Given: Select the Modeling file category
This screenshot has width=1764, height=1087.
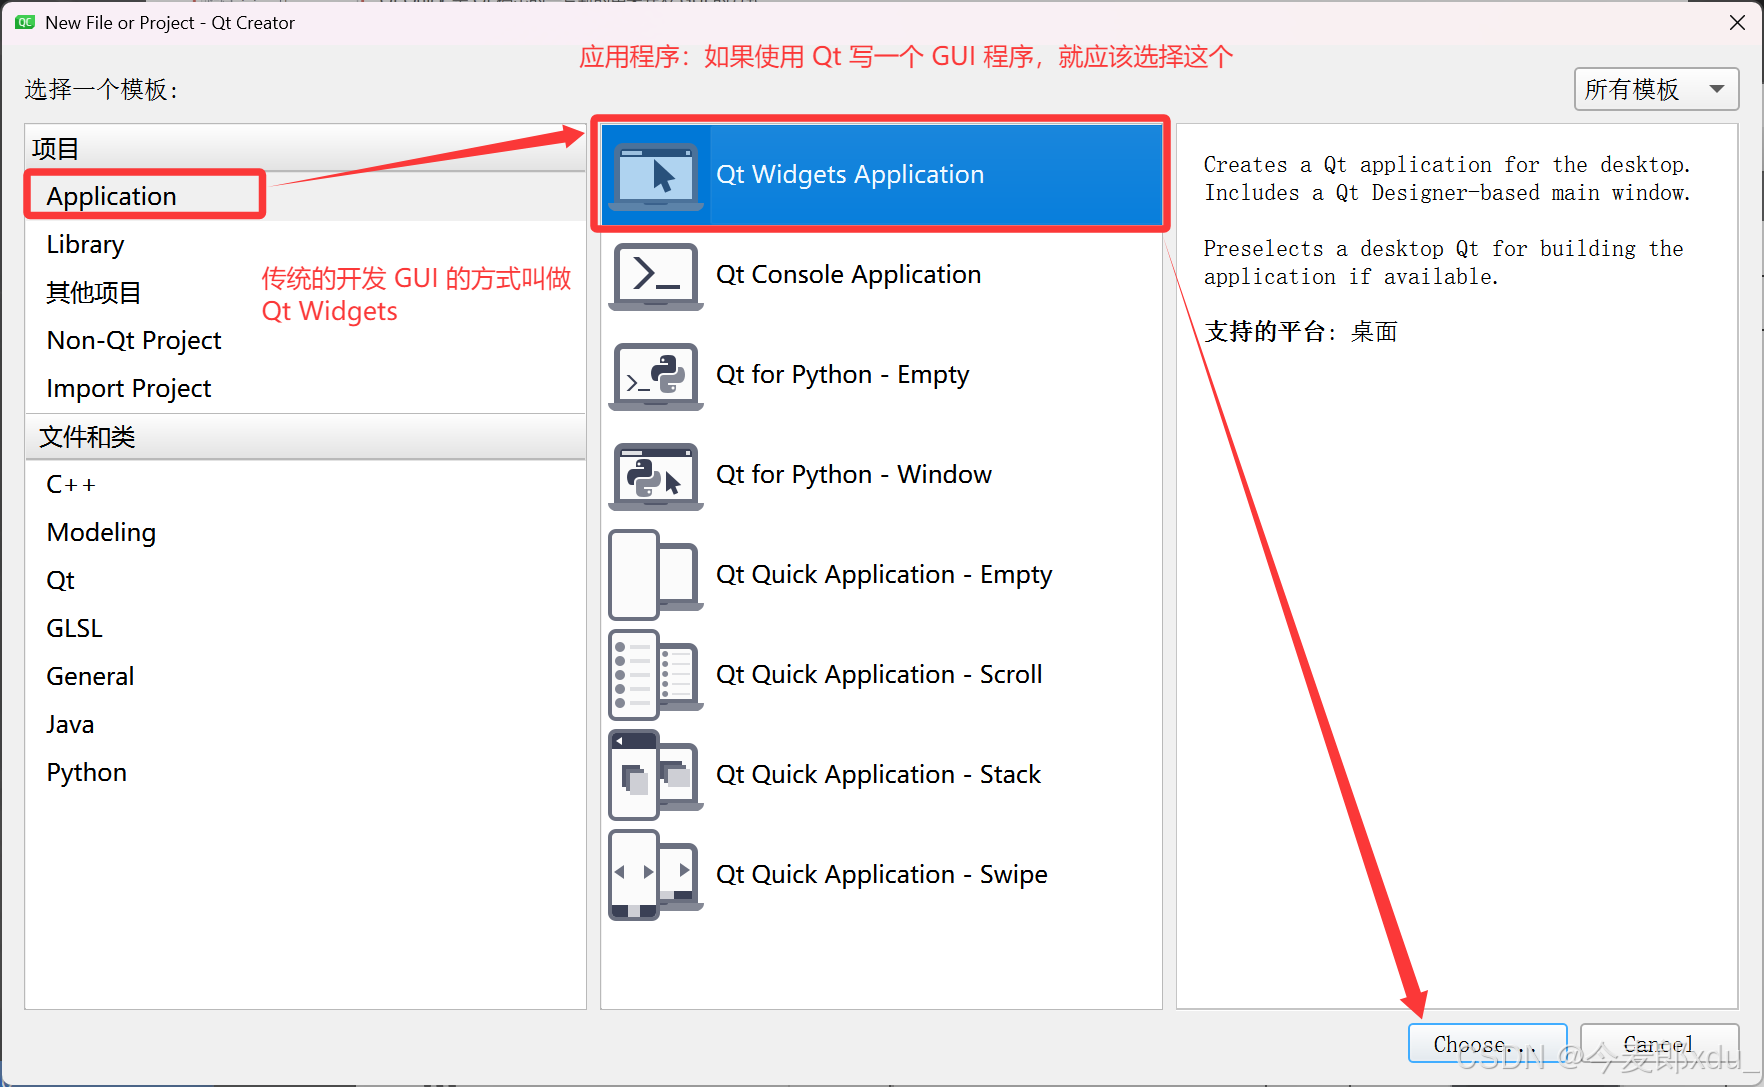Looking at the screenshot, I should click(x=305, y=532).
